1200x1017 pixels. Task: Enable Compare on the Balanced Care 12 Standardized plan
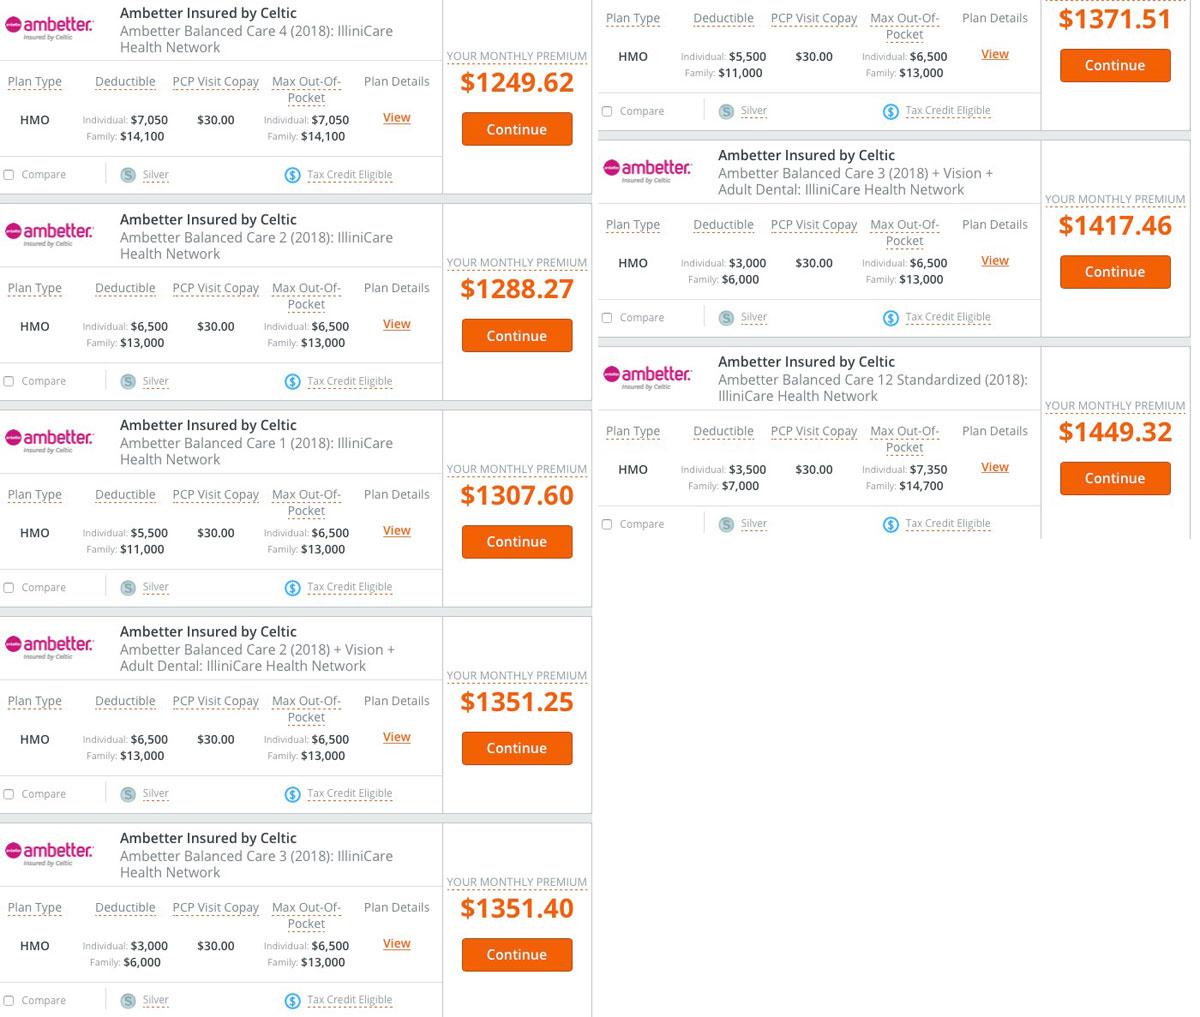607,524
